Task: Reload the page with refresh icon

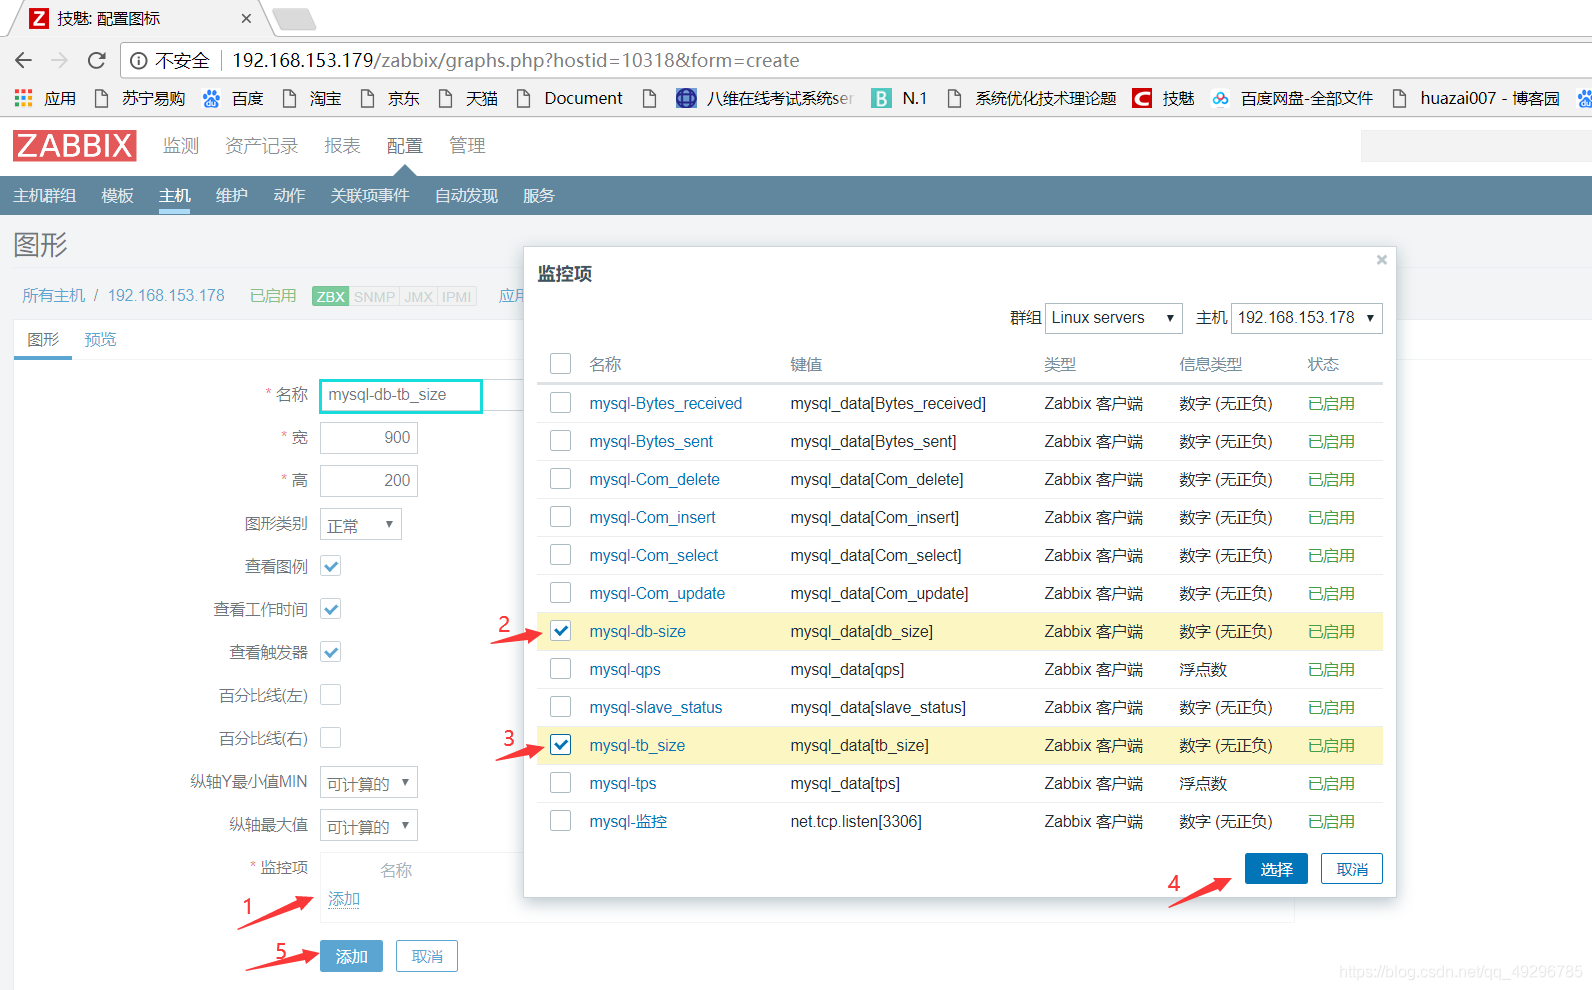Action: (97, 60)
